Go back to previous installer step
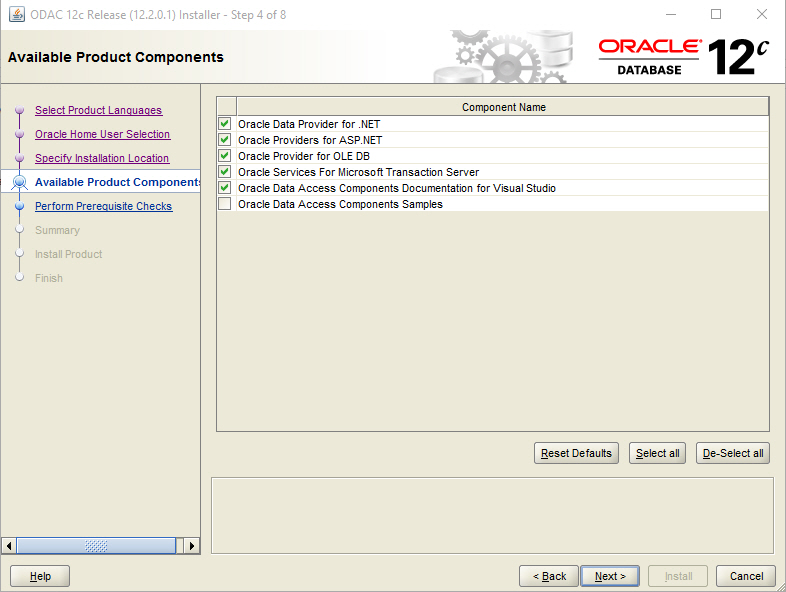Image resolution: width=786 pixels, height=592 pixels. tap(549, 576)
